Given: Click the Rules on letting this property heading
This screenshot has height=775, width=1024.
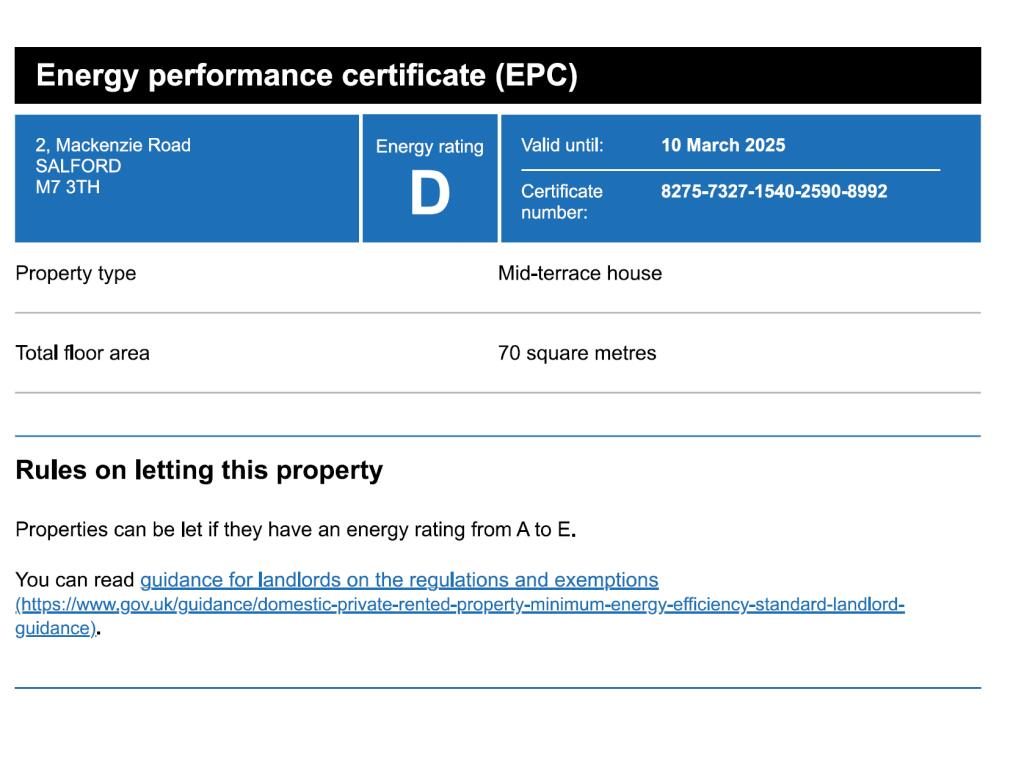Looking at the screenshot, I should pos(199,471).
